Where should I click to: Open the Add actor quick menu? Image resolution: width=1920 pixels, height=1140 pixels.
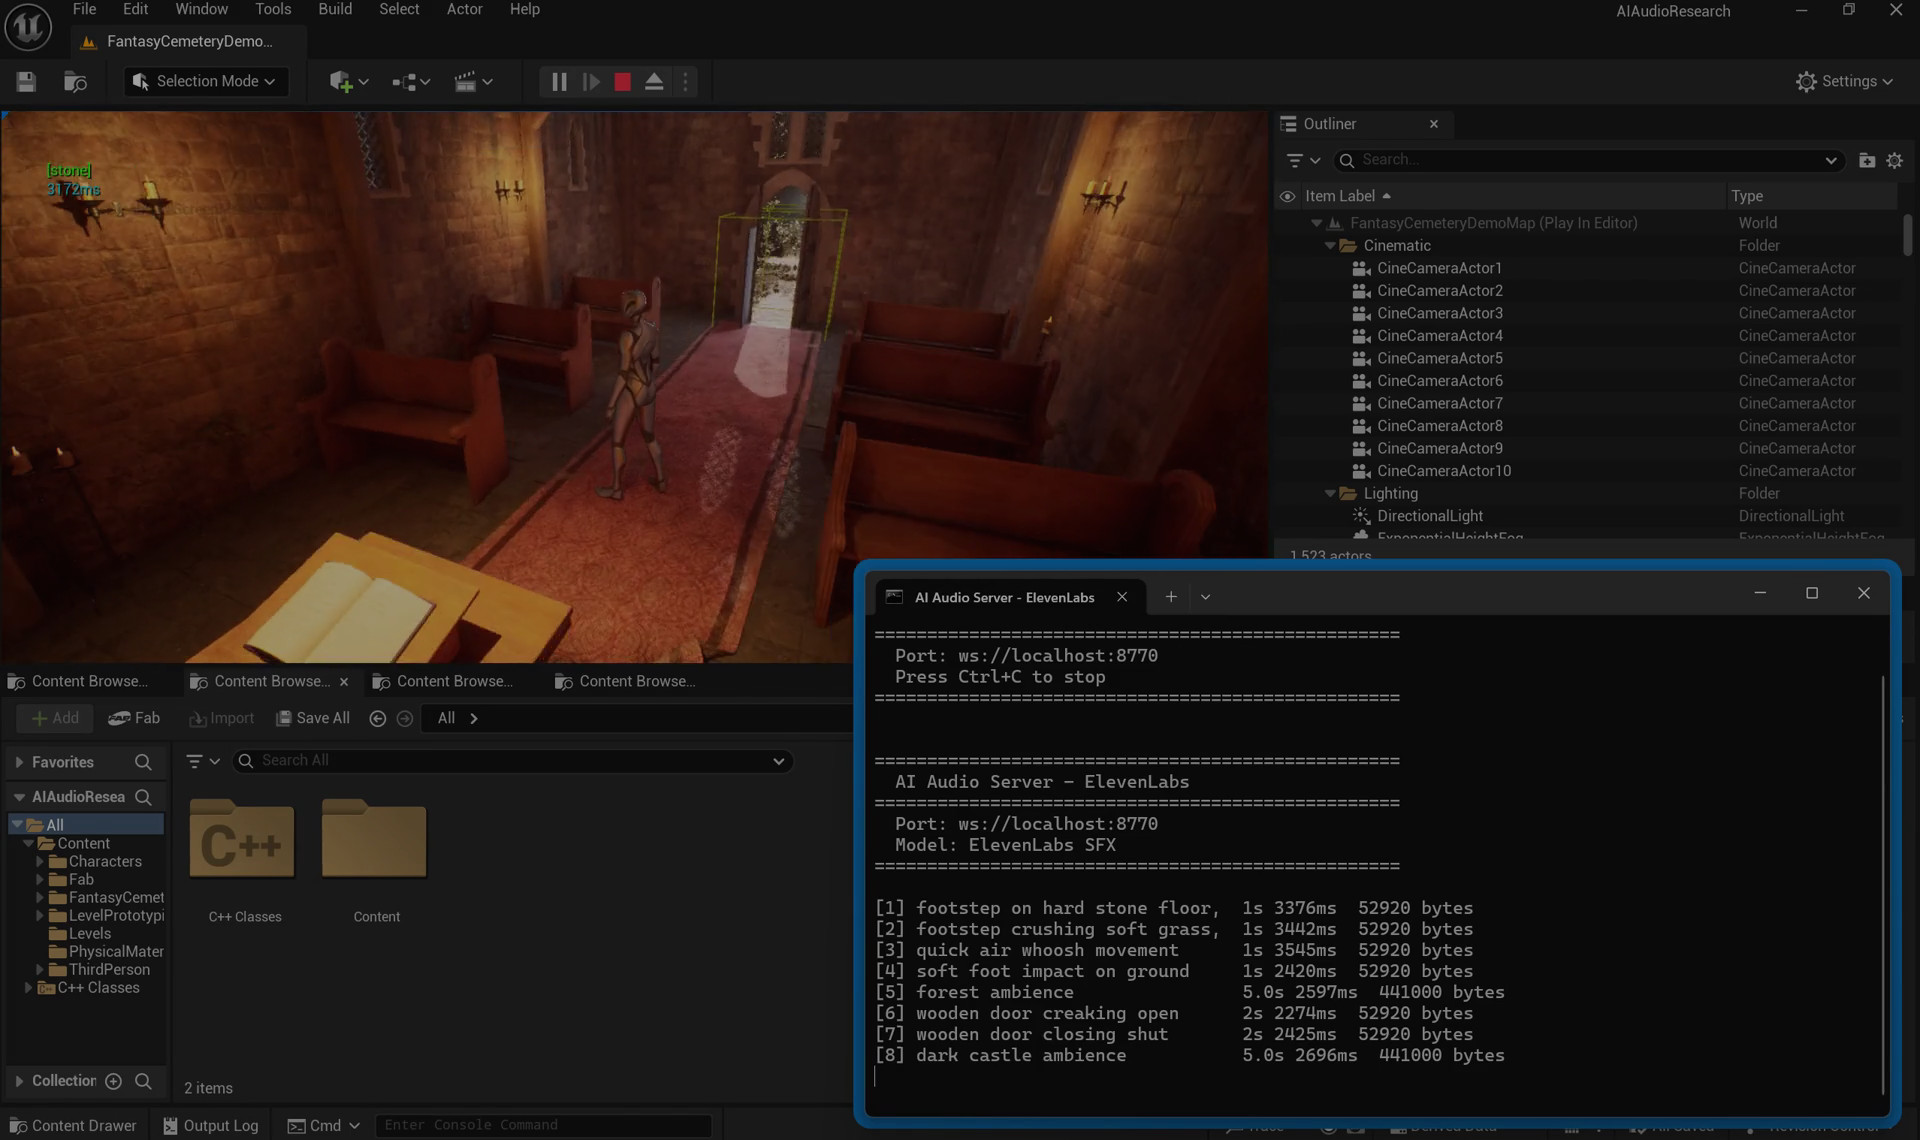coord(348,82)
